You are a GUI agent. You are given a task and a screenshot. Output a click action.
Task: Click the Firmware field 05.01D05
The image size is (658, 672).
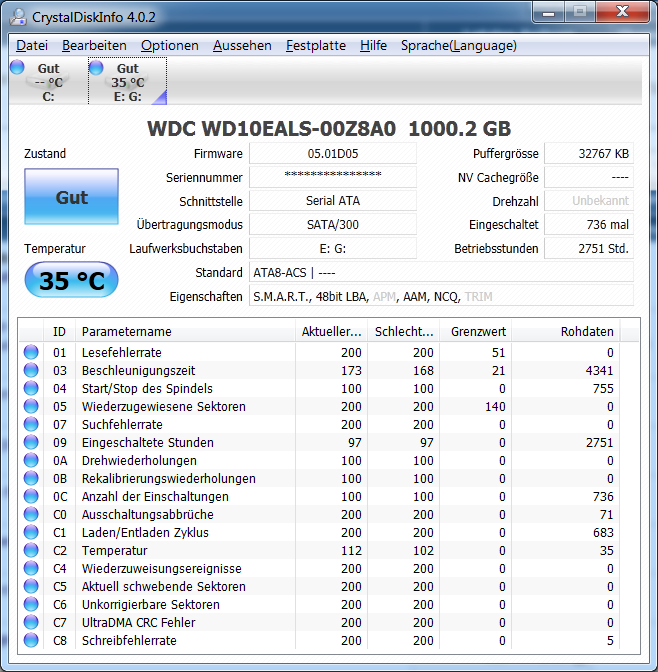point(333,153)
